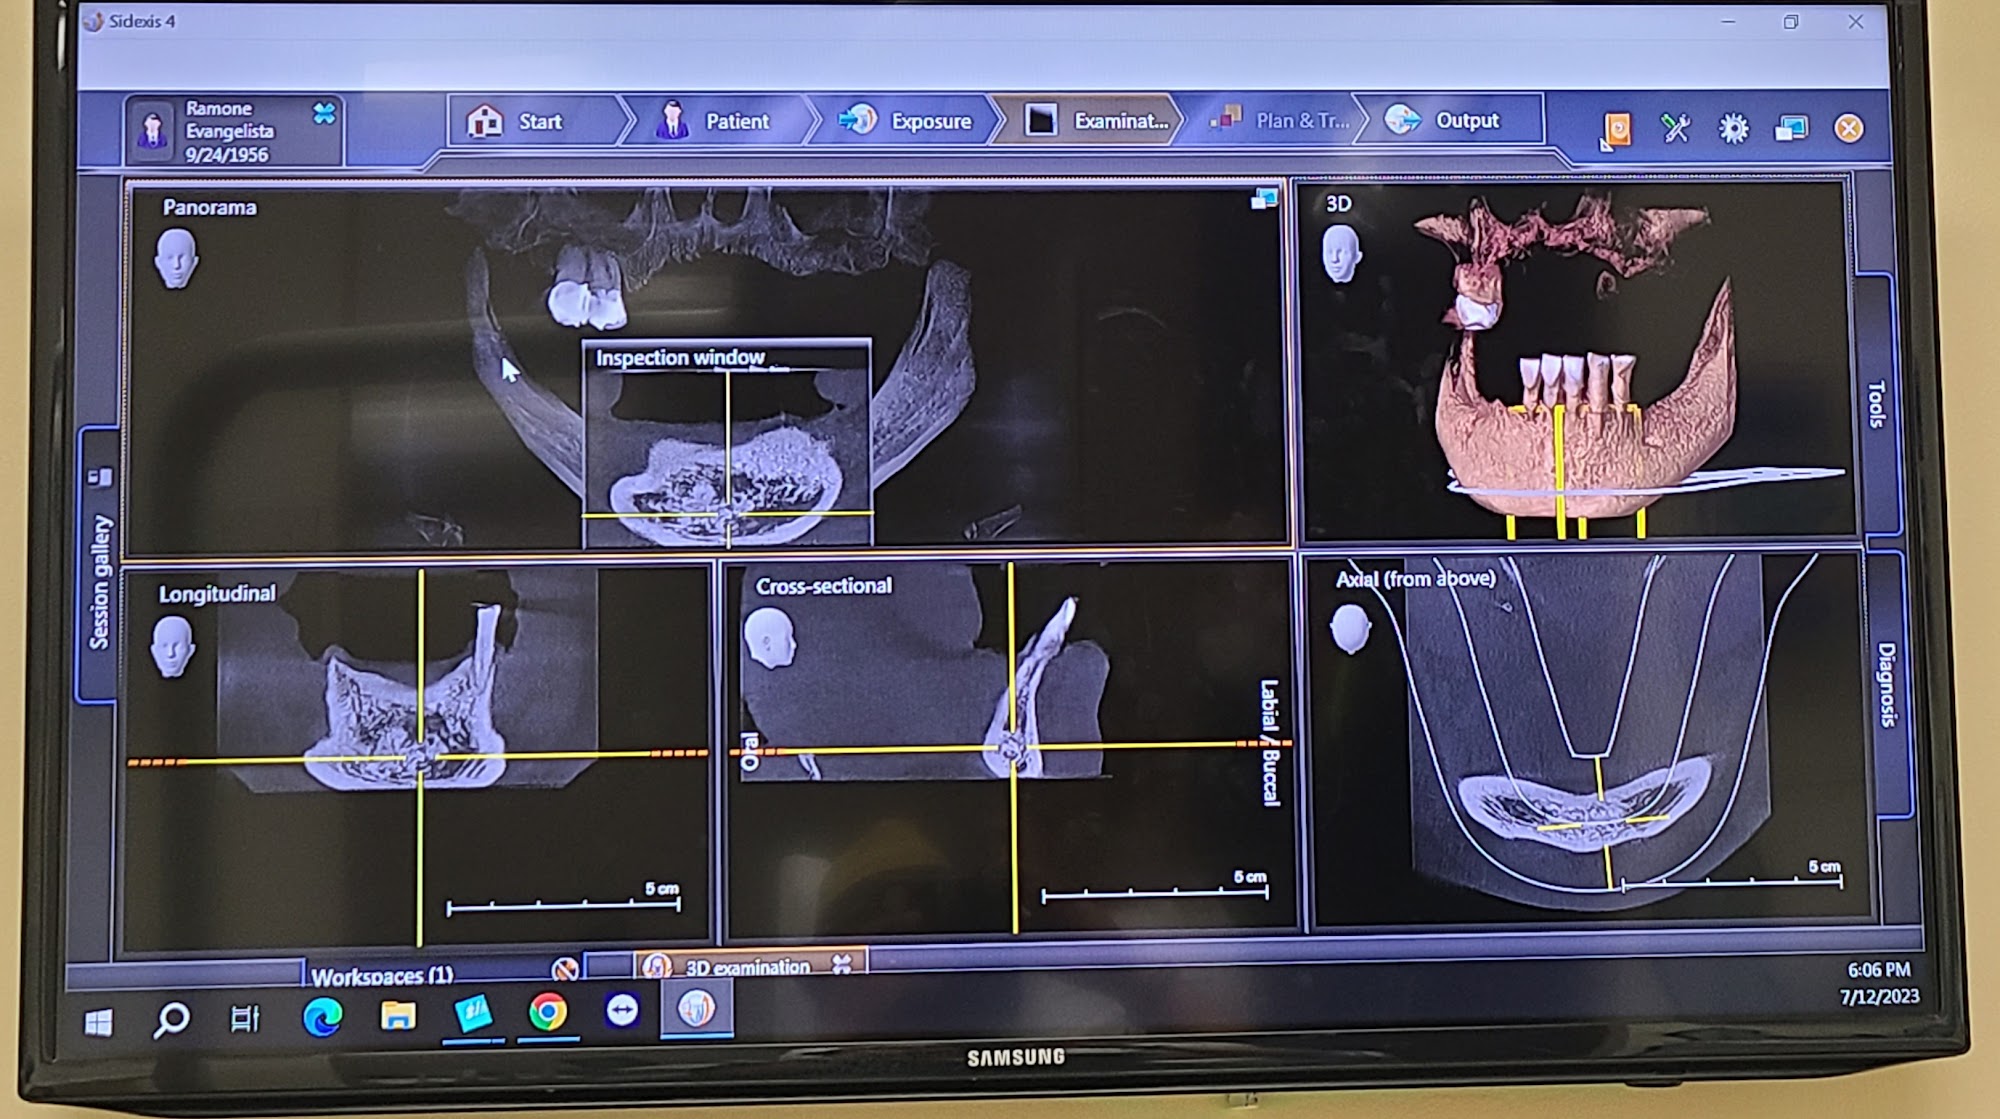The height and width of the screenshot is (1119, 2000).
Task: Expand the Diagnosis side panel
Action: (x=1886, y=684)
